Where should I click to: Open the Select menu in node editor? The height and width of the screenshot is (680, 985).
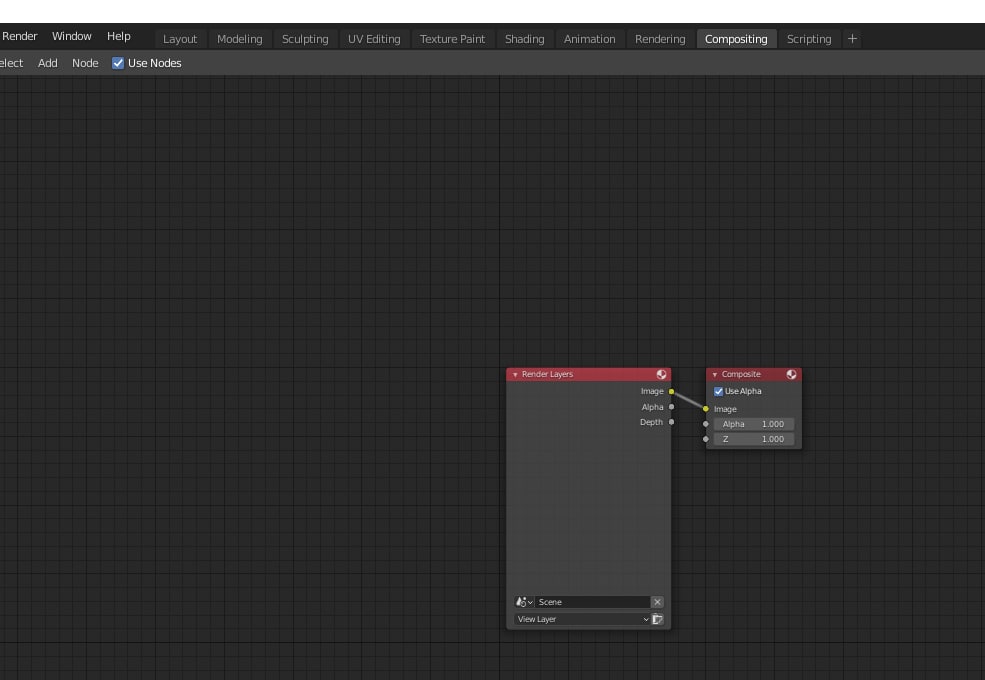point(11,63)
